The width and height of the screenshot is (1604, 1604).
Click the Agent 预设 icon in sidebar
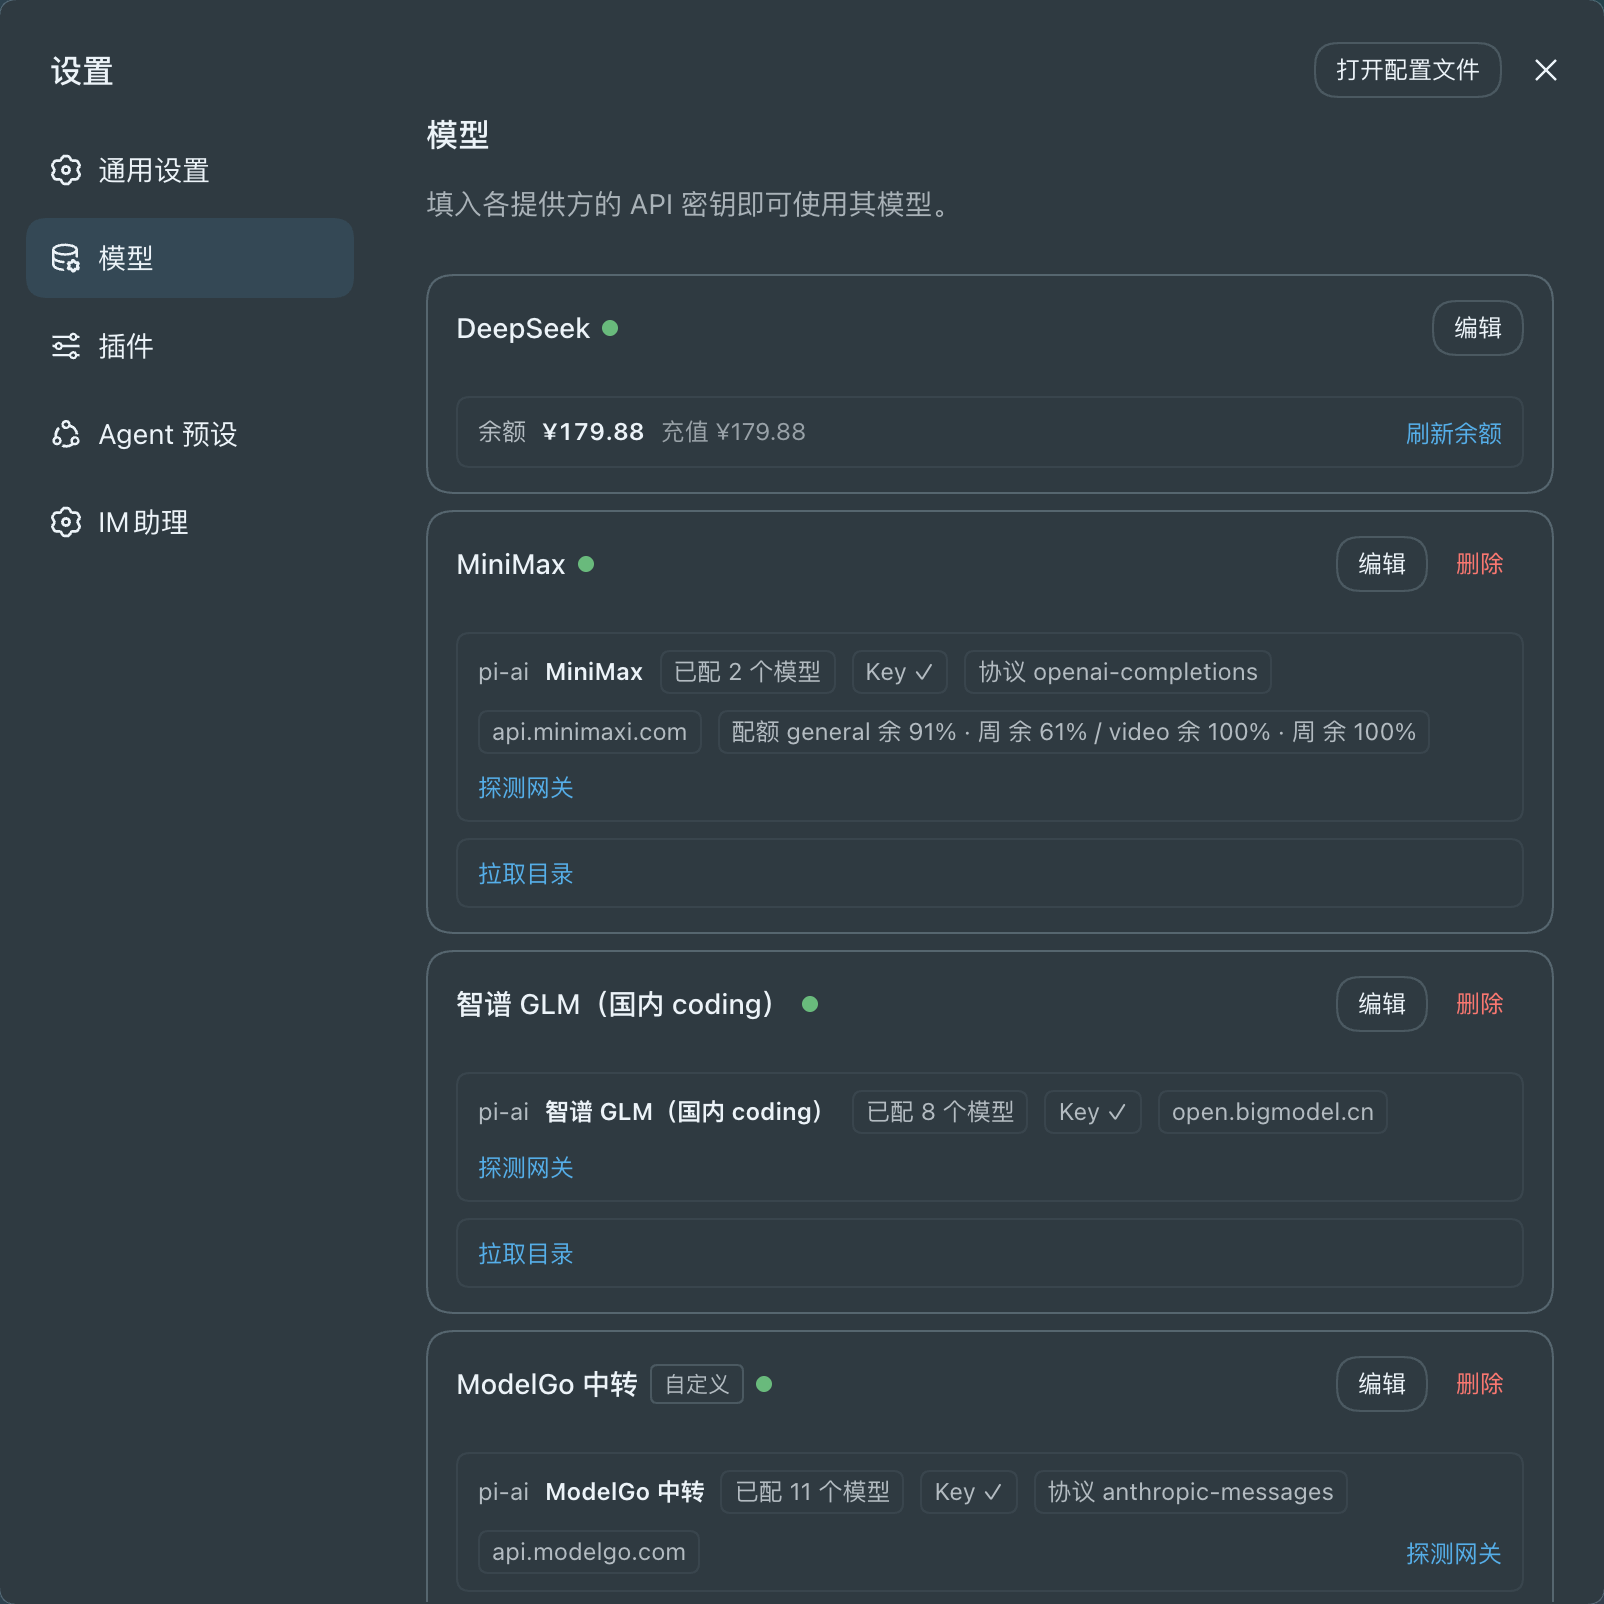[x=66, y=434]
